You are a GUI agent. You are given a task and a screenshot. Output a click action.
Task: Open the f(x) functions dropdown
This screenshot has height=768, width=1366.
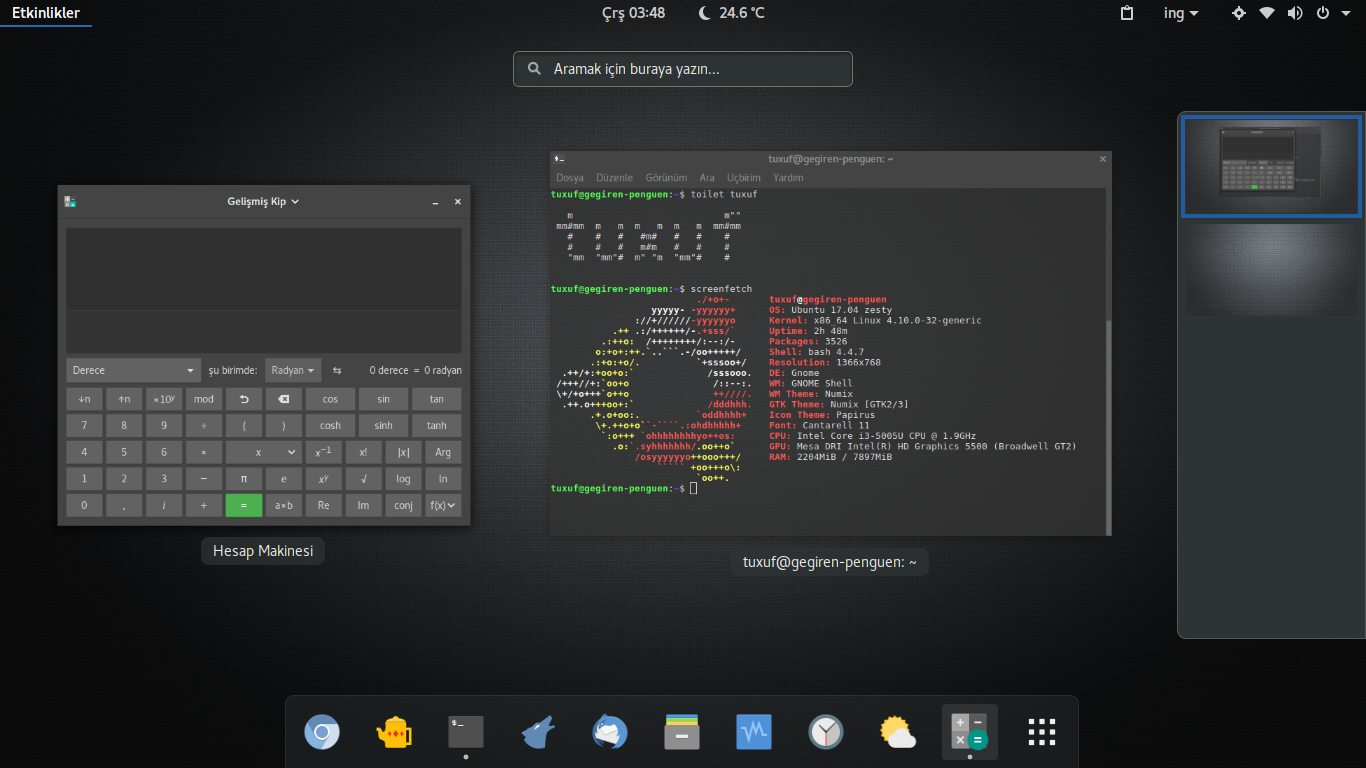click(444, 505)
